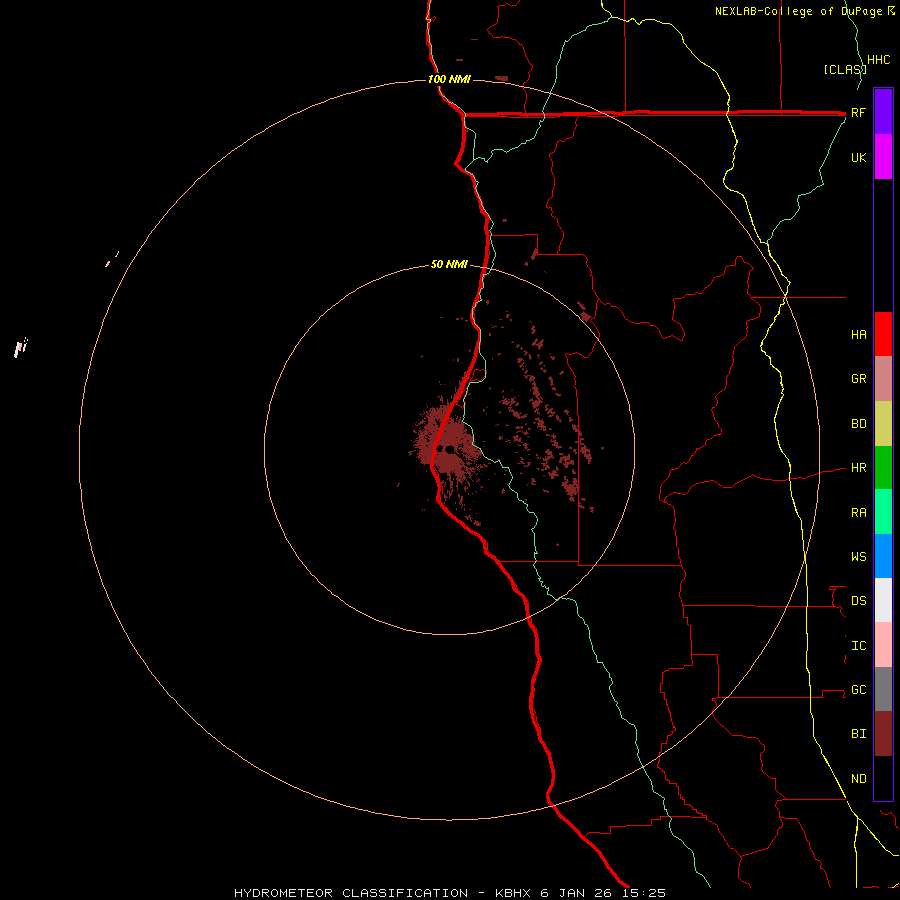Click the IC legend label
This screenshot has height=900, width=900.
tap(858, 646)
